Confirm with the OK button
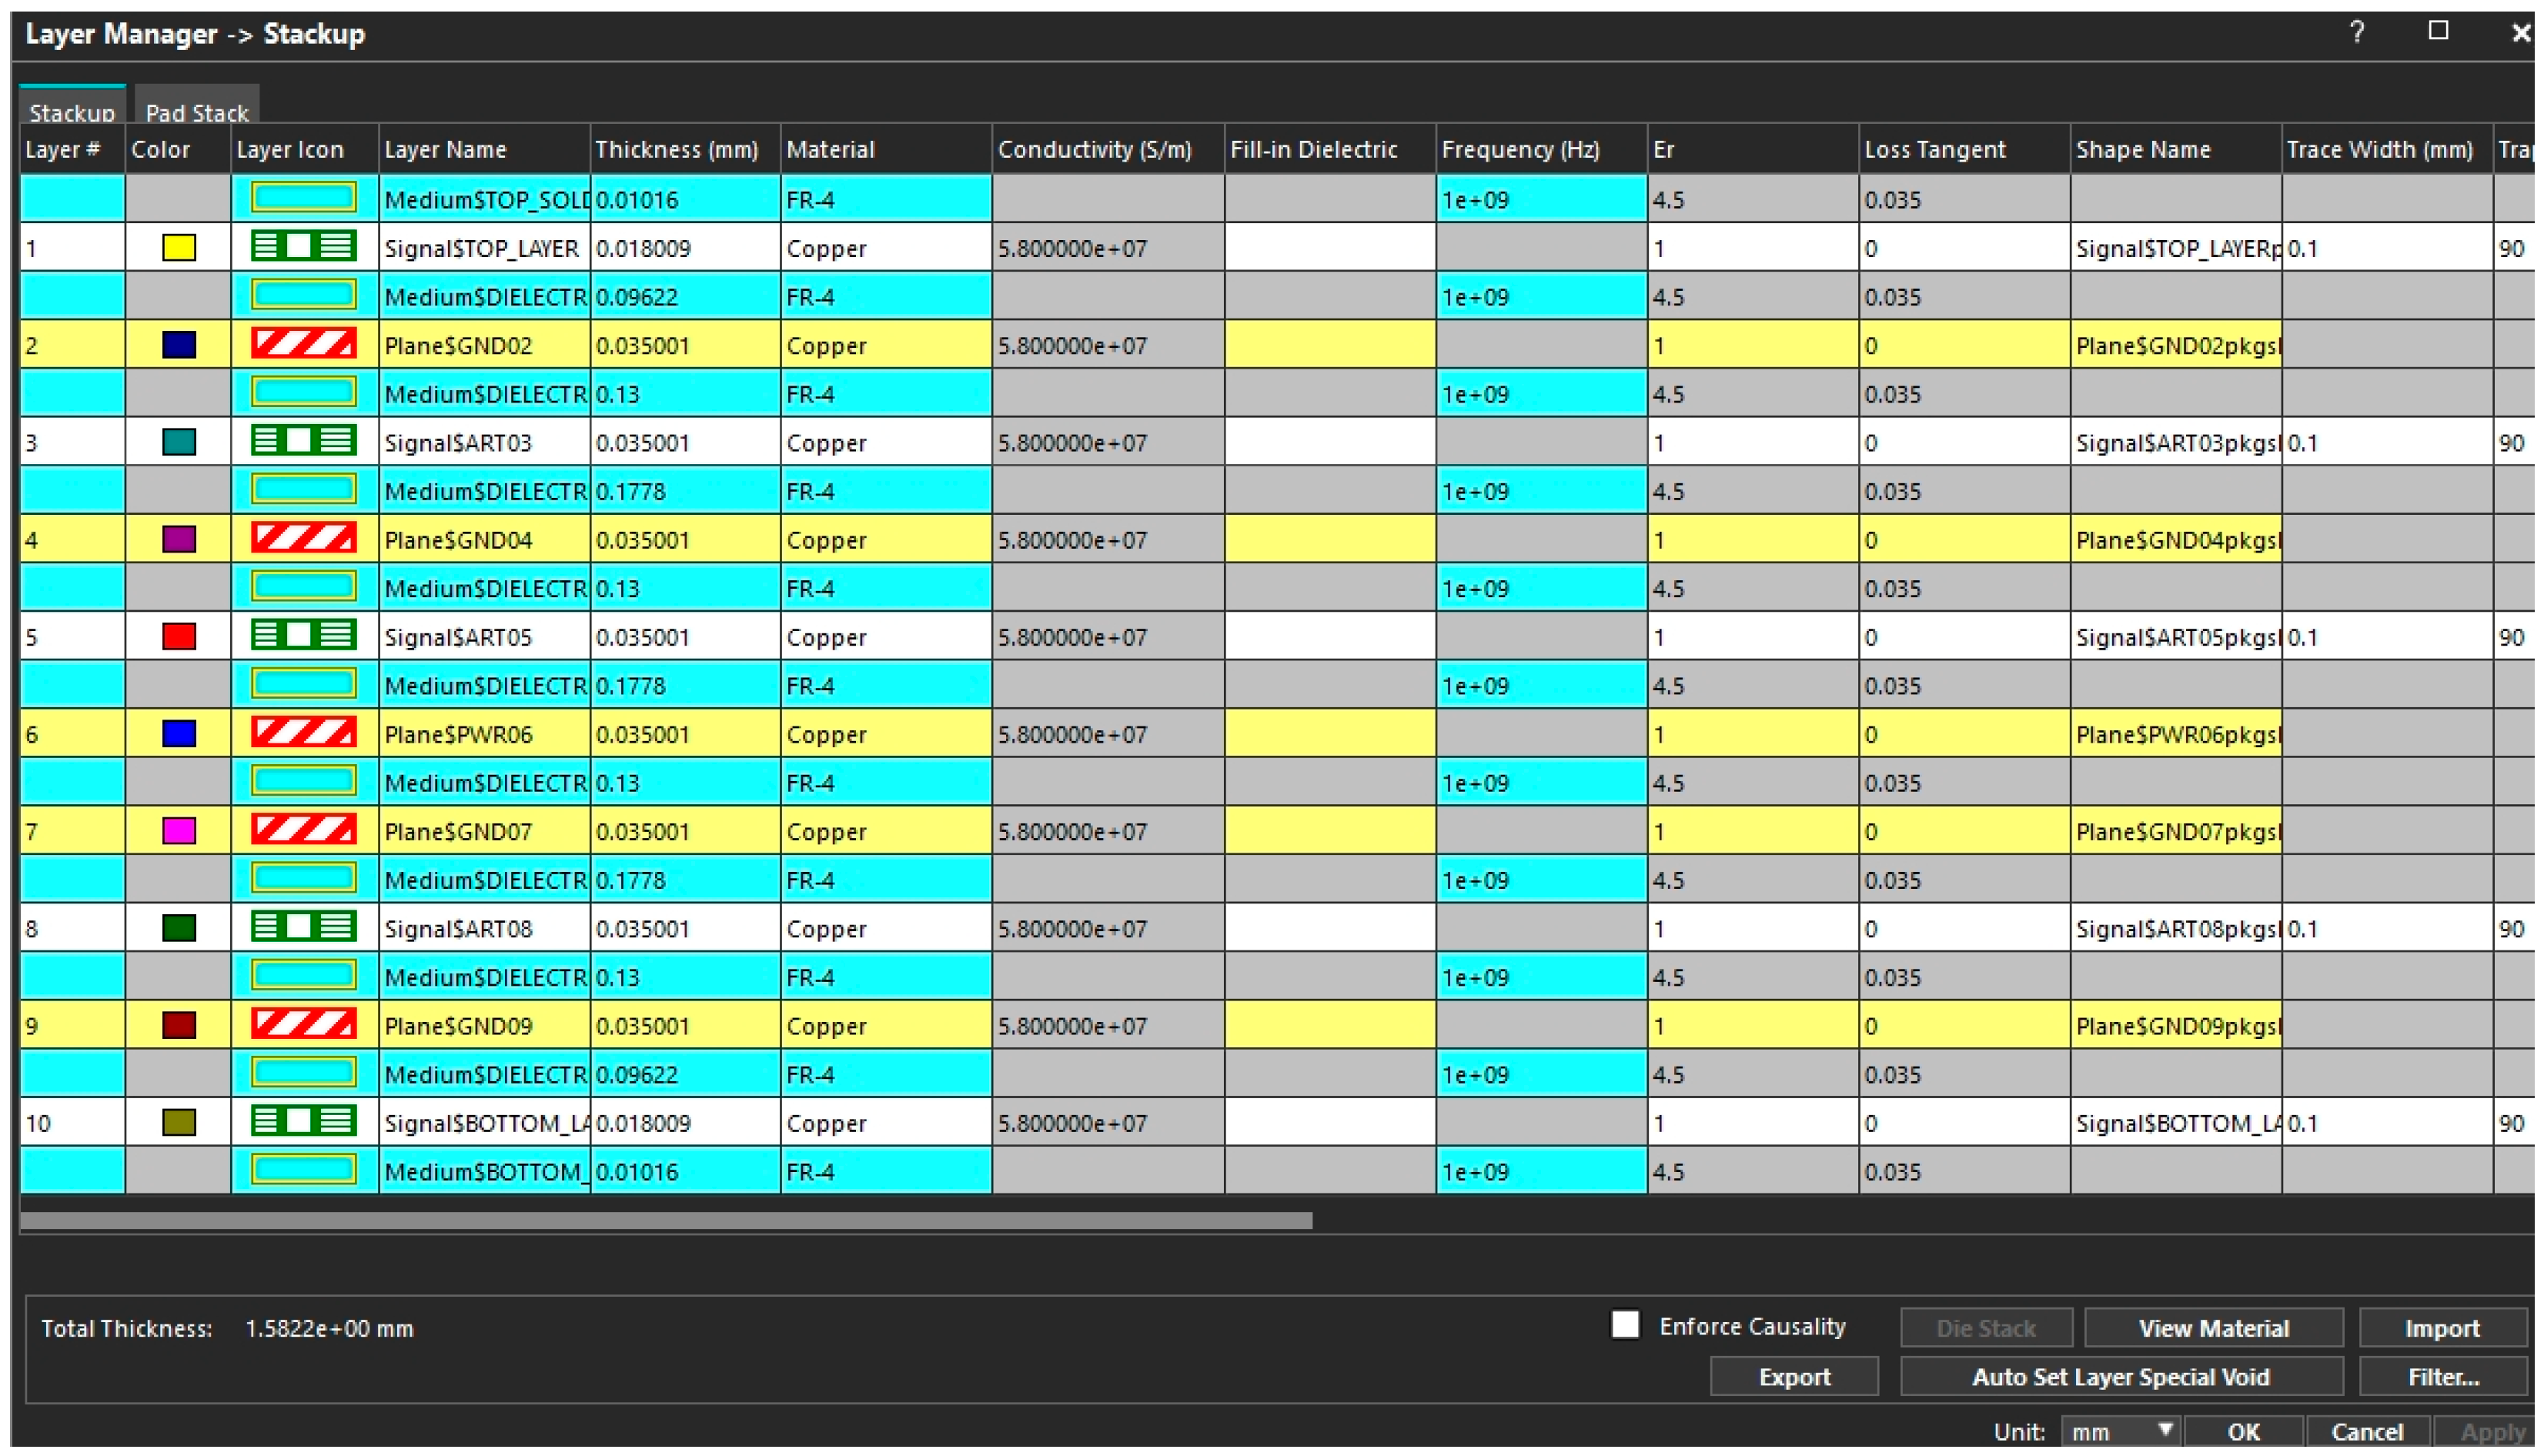 click(2243, 1432)
